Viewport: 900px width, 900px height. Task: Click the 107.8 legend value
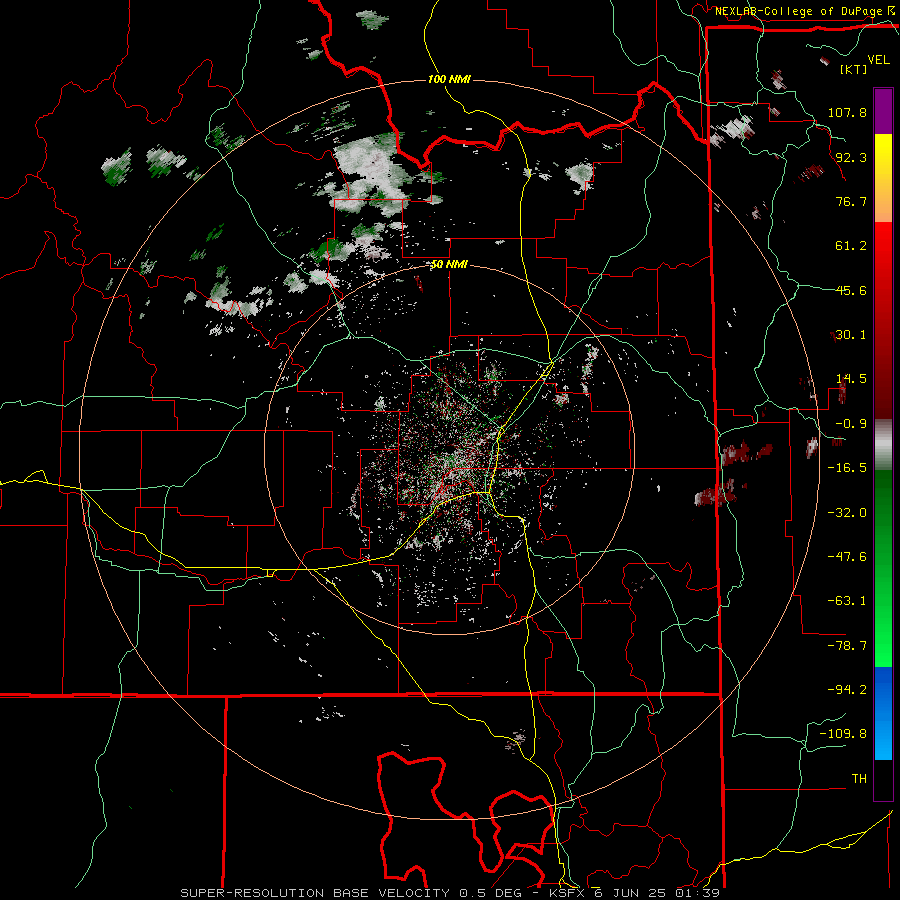click(847, 112)
